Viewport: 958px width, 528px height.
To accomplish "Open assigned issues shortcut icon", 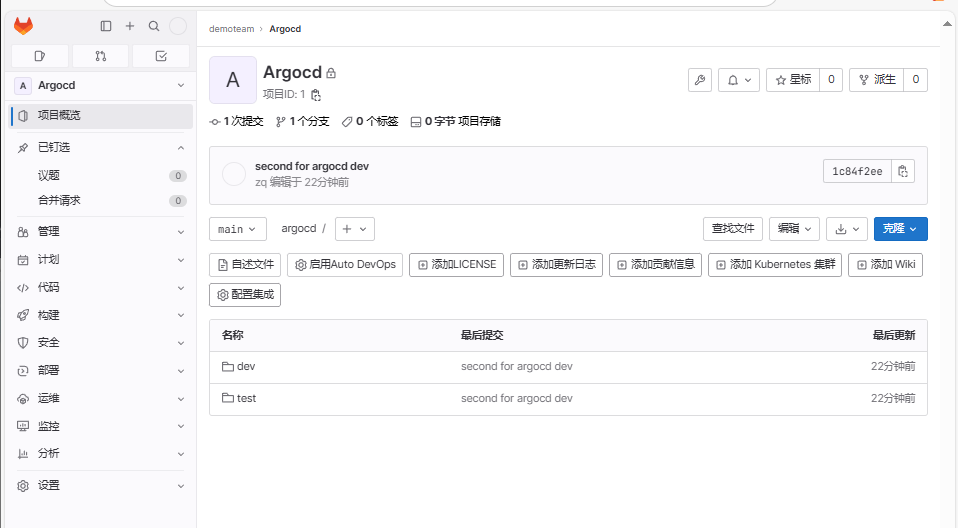I will [40, 56].
